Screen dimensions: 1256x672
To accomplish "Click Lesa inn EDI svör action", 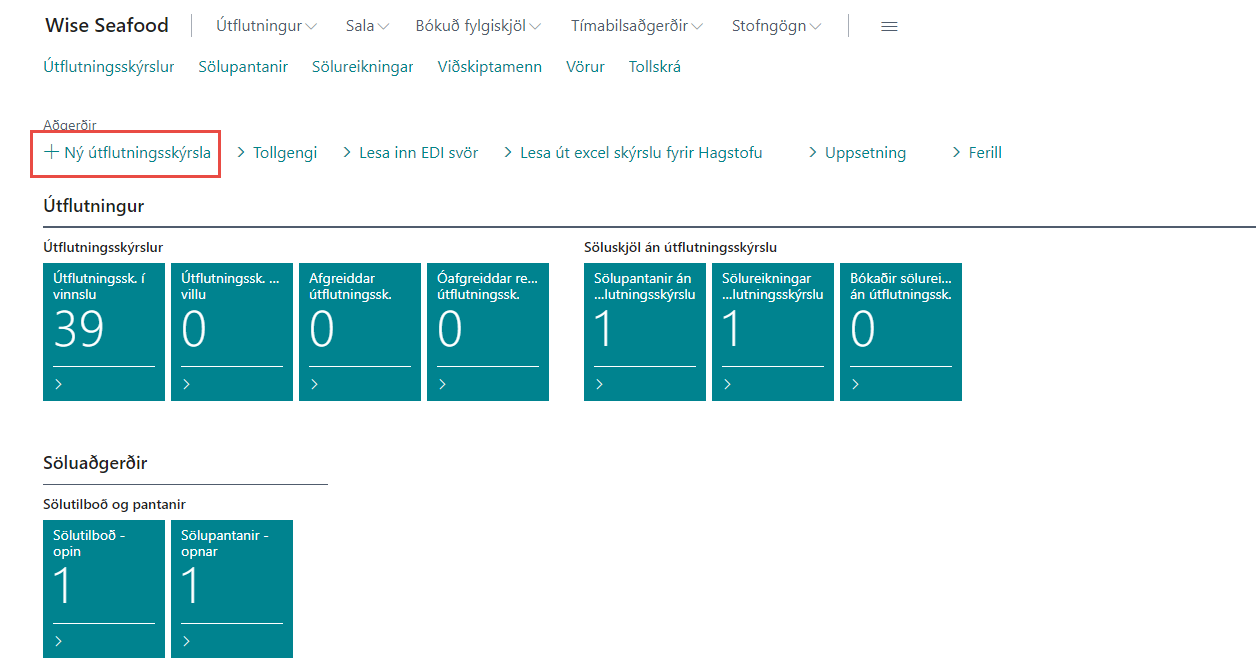I will tap(418, 153).
